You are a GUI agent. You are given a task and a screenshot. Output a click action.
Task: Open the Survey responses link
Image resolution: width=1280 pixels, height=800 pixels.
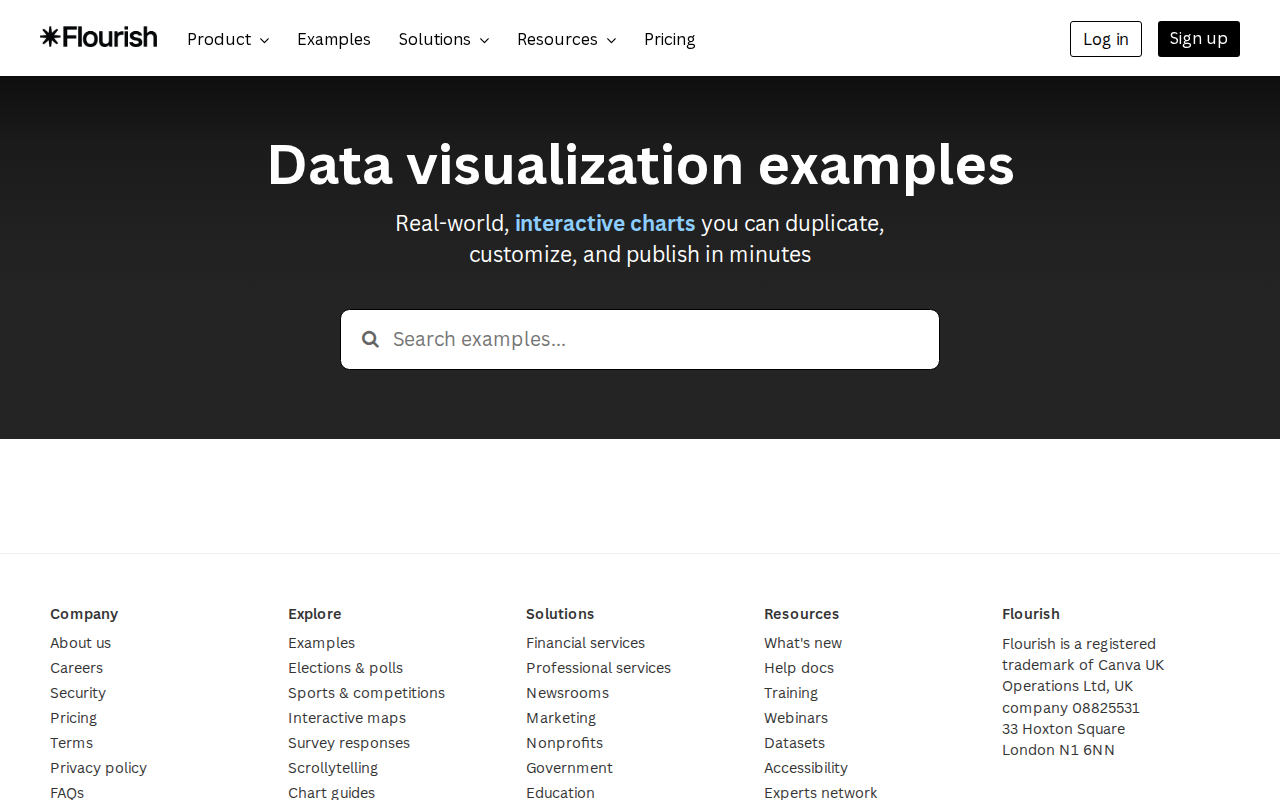click(349, 743)
